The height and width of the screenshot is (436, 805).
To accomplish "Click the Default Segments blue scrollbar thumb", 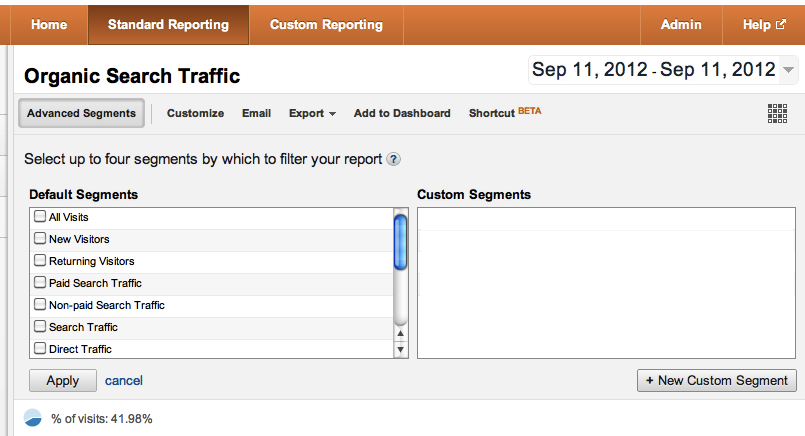I will pyautogui.click(x=400, y=242).
